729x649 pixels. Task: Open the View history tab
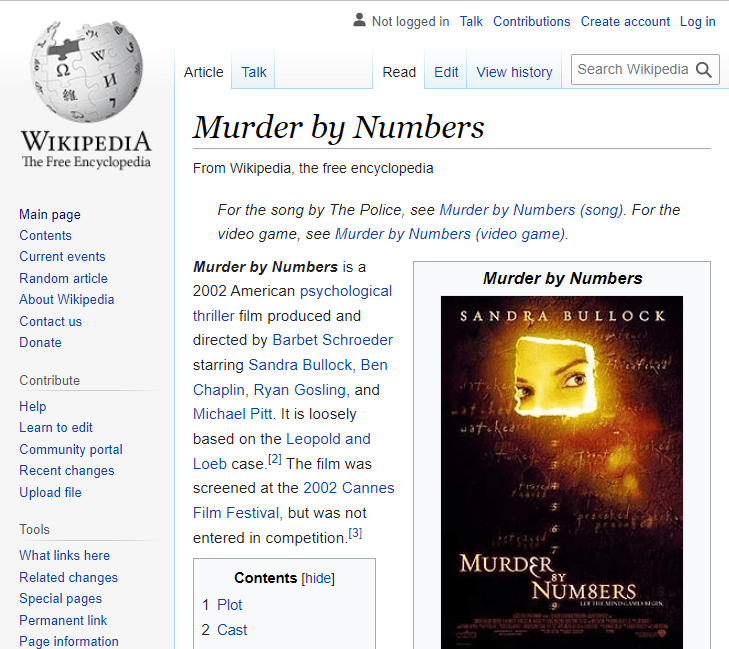tap(514, 72)
